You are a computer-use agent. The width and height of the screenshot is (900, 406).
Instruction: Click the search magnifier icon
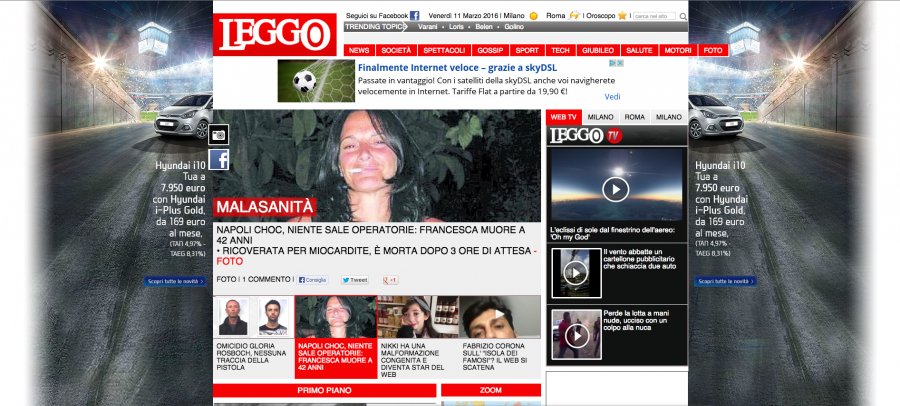pos(684,16)
